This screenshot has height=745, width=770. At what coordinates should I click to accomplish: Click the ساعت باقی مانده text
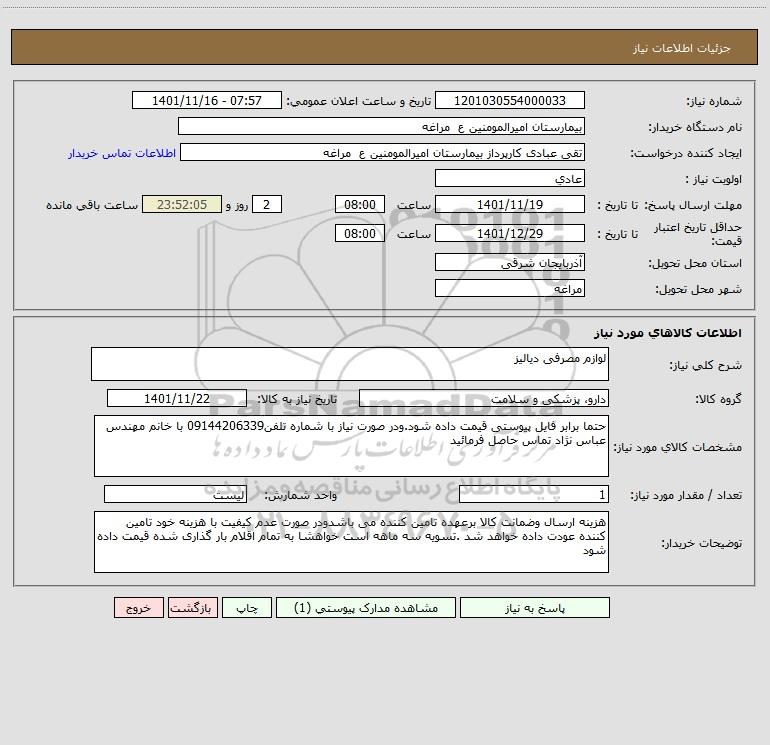click(x=92, y=205)
